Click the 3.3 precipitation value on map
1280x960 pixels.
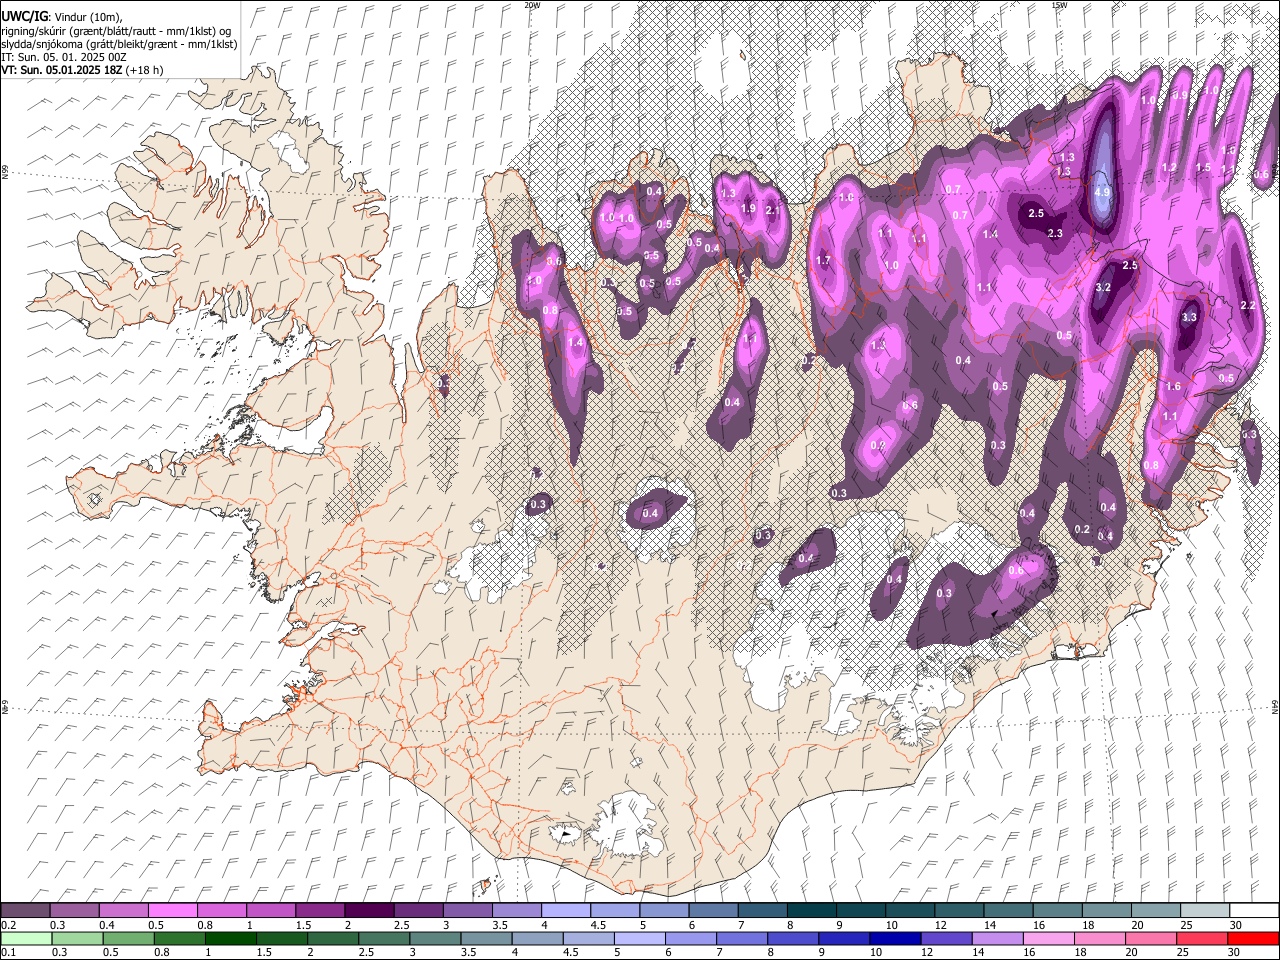click(x=1189, y=317)
